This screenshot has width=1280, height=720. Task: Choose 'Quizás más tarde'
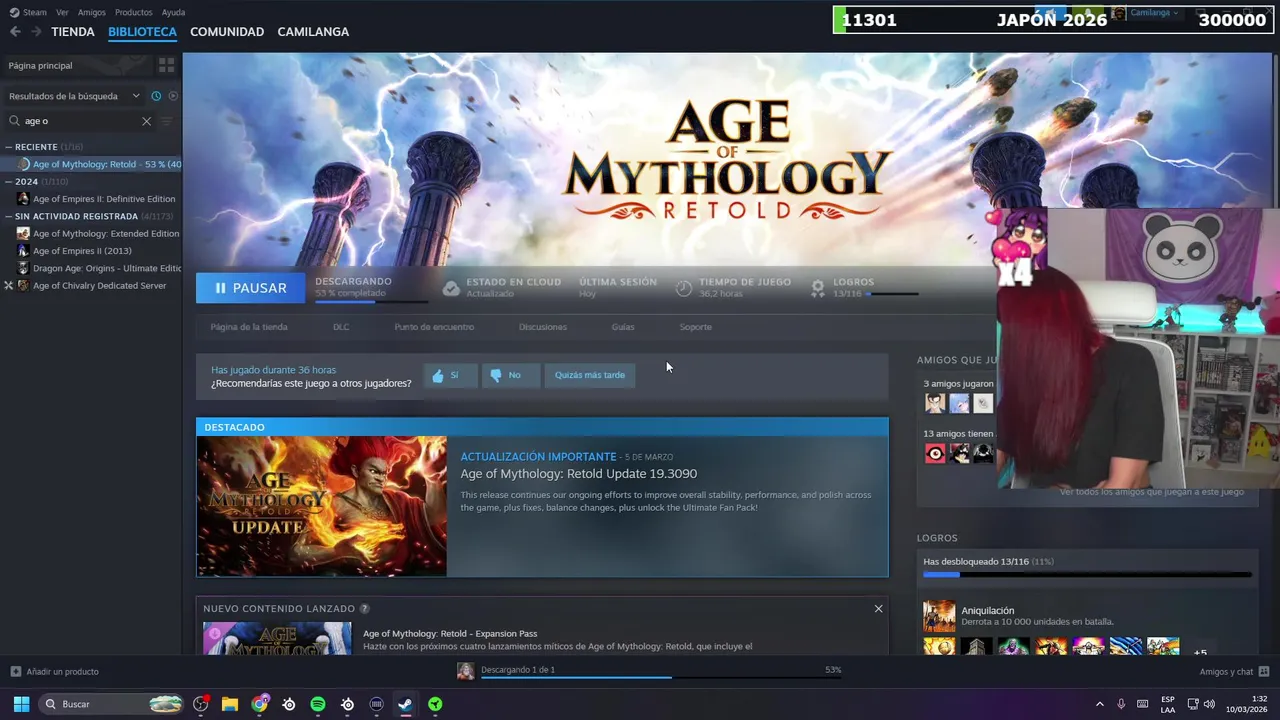[590, 375]
